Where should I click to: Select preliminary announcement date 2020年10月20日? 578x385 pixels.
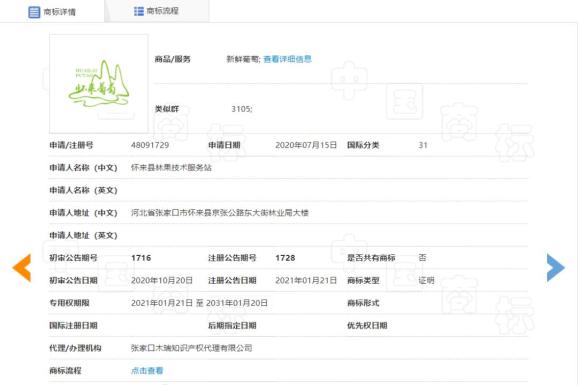[x=162, y=280]
